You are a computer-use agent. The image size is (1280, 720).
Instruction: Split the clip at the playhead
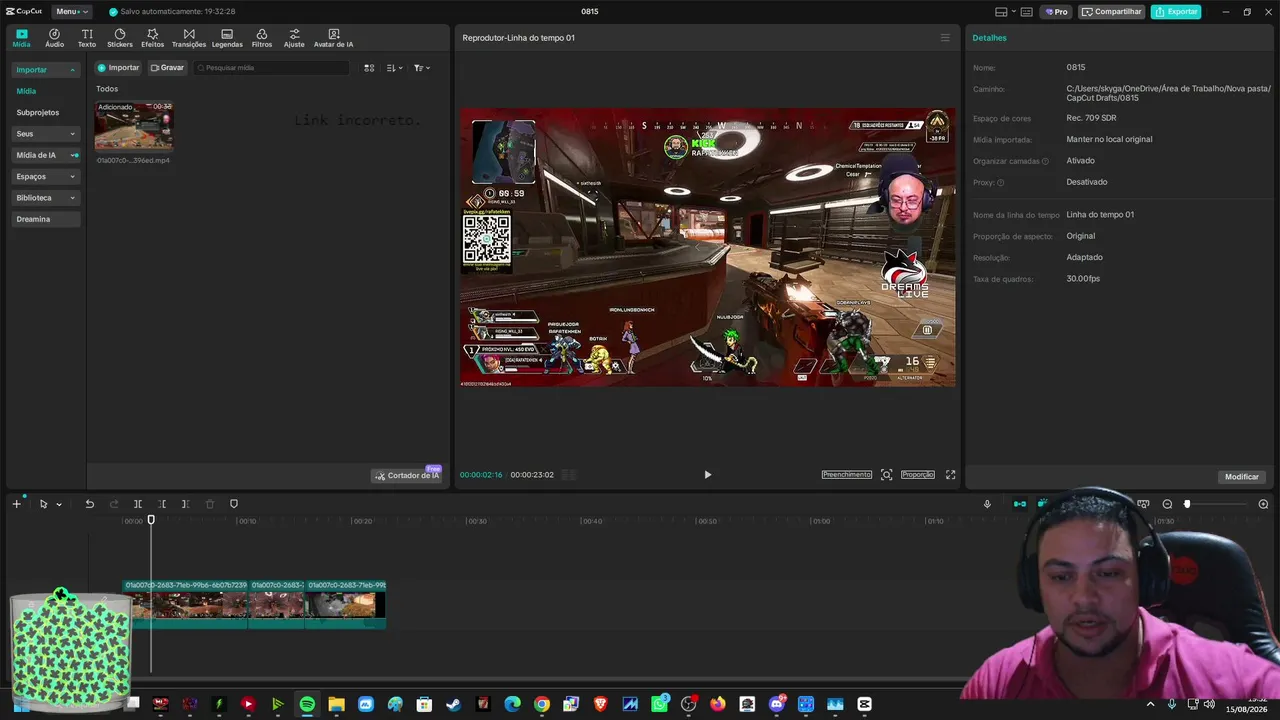tap(138, 504)
